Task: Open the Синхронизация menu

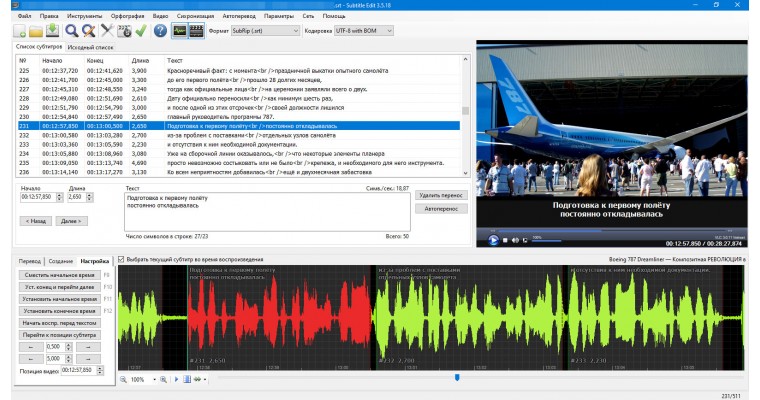Action: tap(195, 17)
